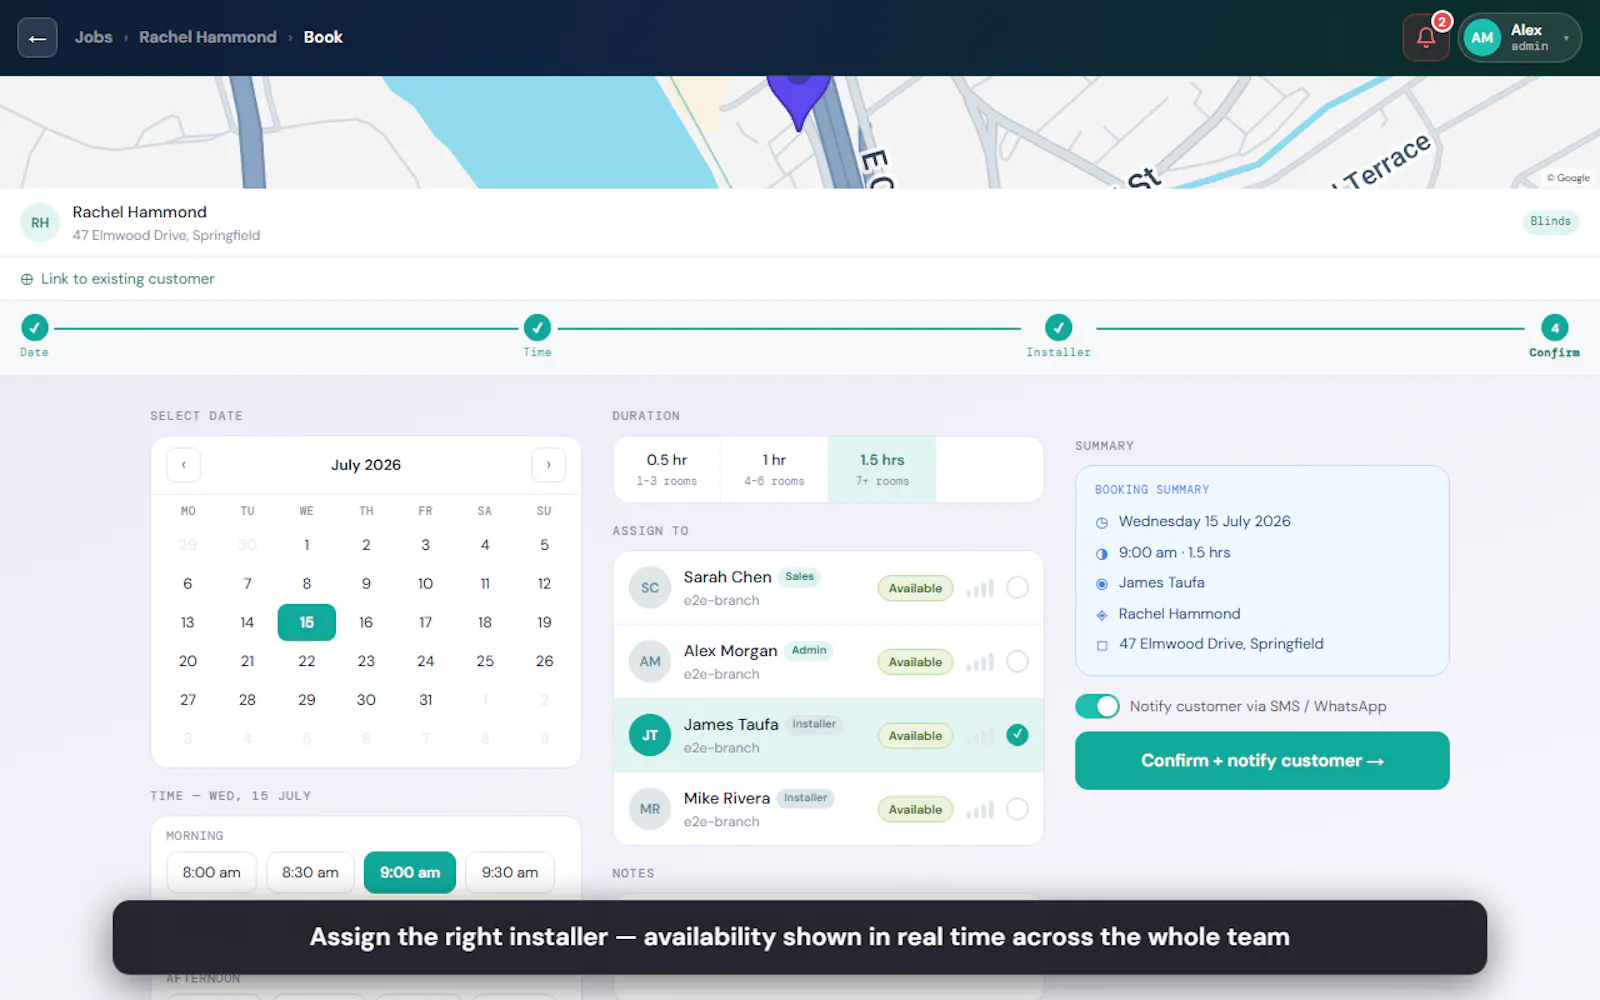Click the time icon beside 9:00 am
This screenshot has height=1000, width=1600.
(1102, 553)
